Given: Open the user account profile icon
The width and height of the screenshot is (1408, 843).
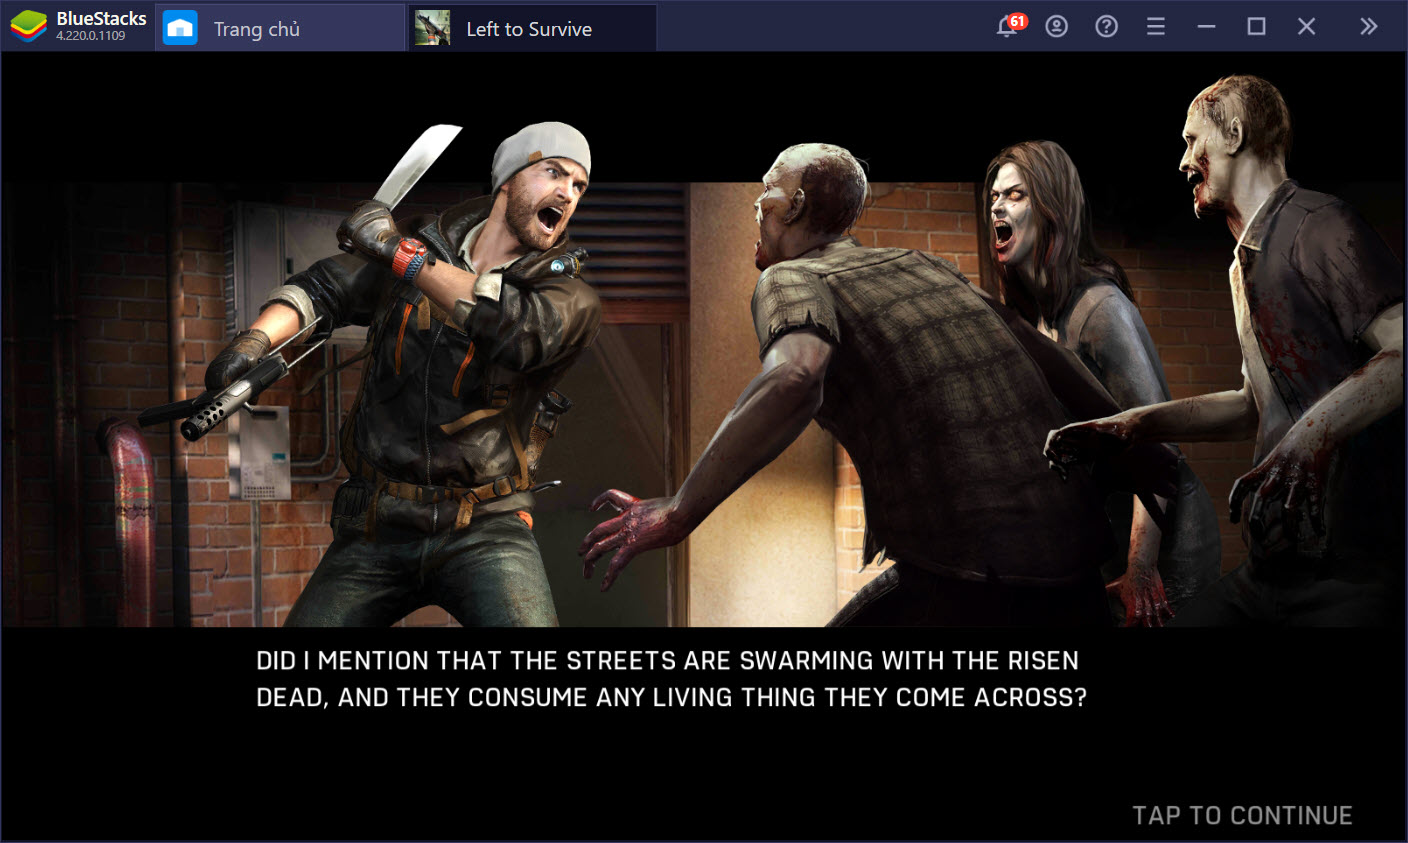Looking at the screenshot, I should 1056,27.
